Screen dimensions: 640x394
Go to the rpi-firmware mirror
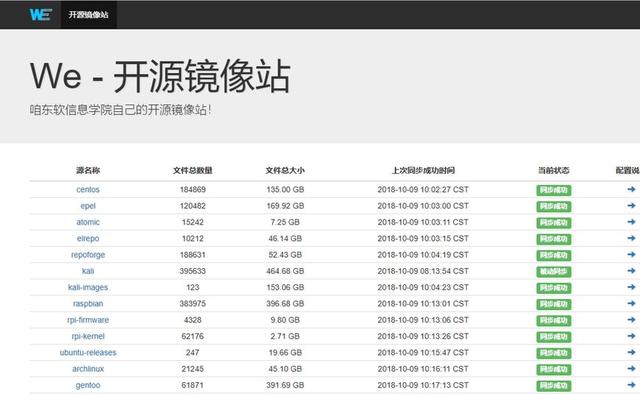[x=88, y=320]
